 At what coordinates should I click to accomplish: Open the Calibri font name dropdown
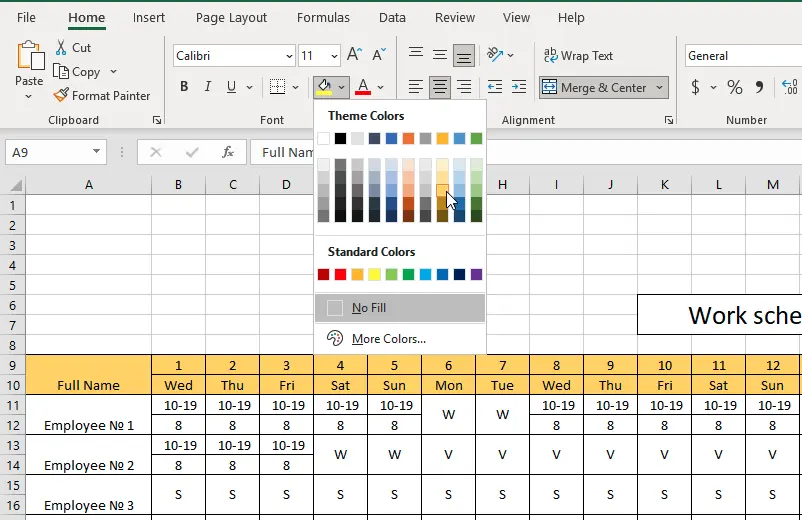click(289, 56)
